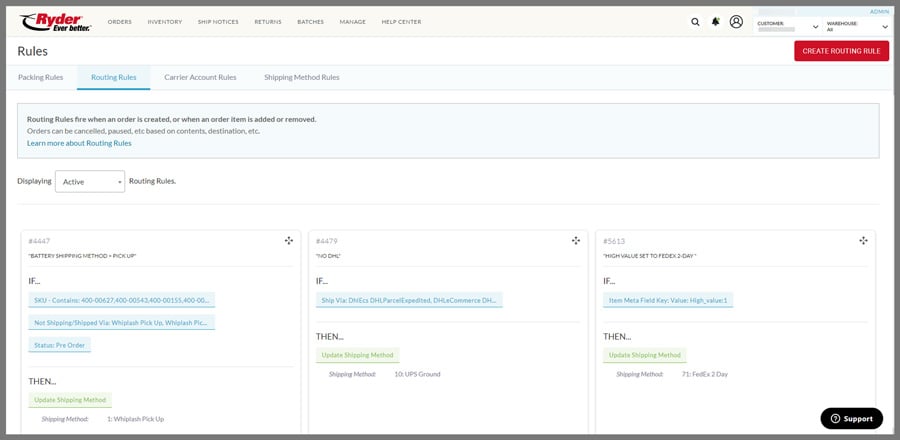This screenshot has height=440, width=900.
Task: Switch to the Packing Rules tab
Action: coord(41,77)
